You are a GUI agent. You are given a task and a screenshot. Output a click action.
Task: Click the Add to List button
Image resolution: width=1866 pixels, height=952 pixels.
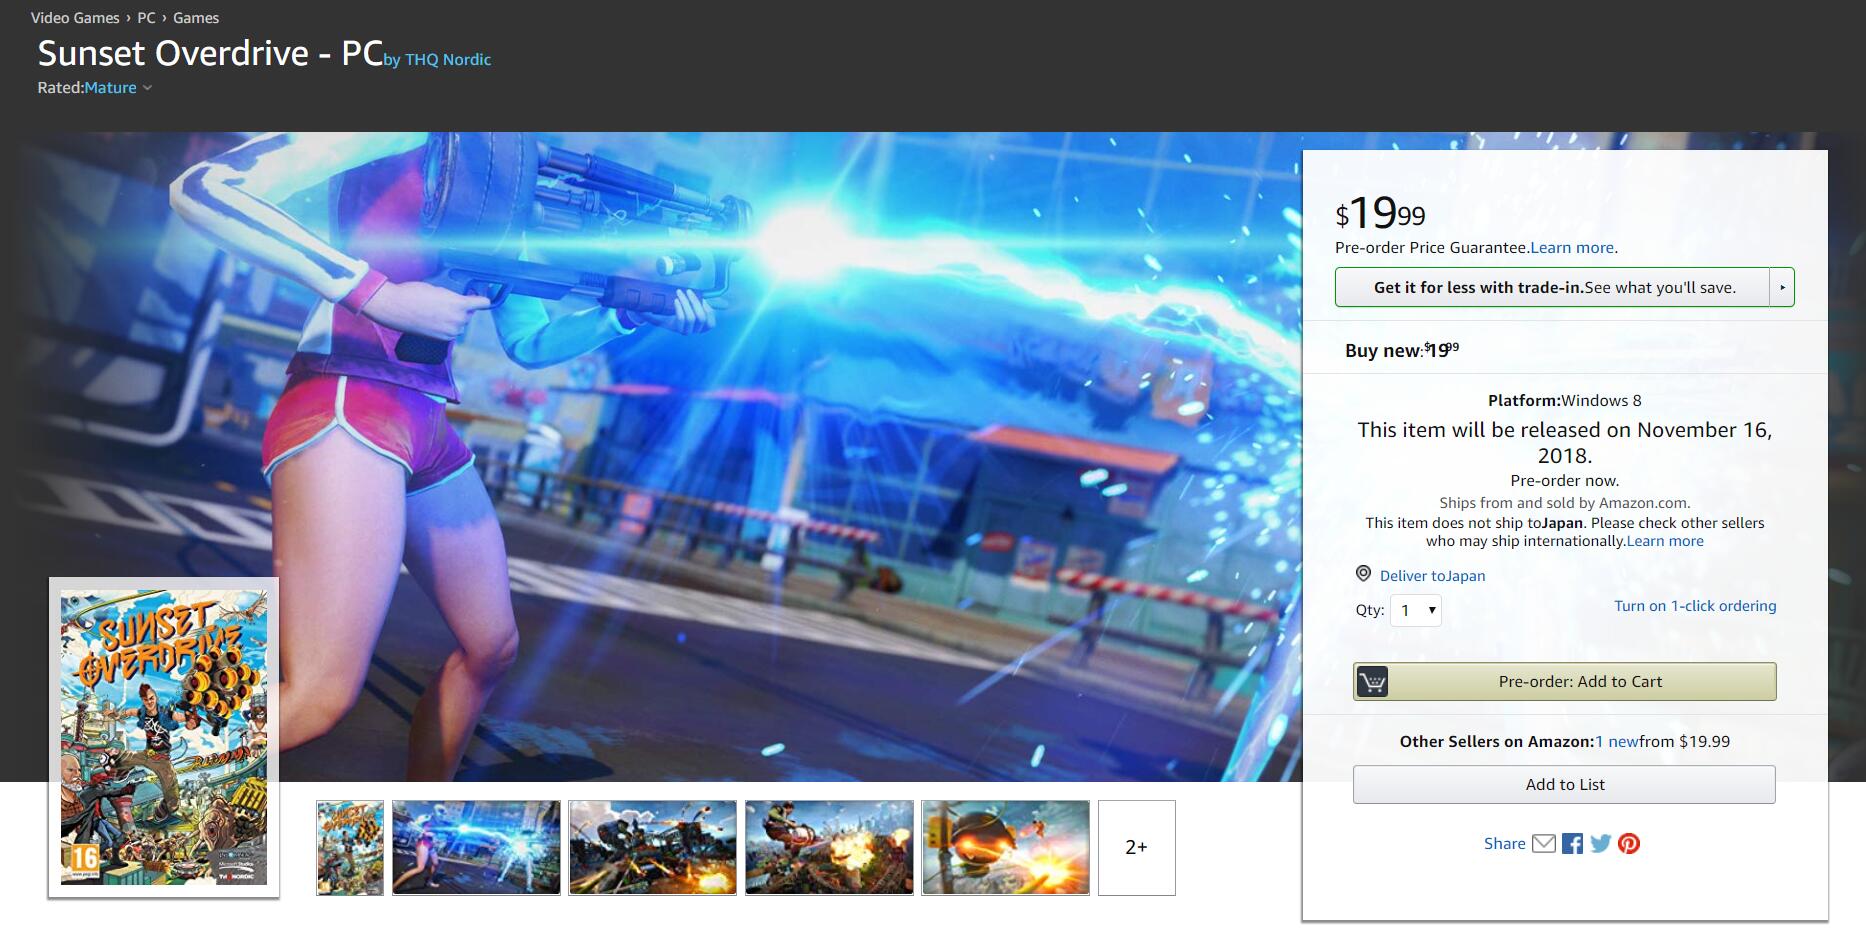pos(1564,785)
